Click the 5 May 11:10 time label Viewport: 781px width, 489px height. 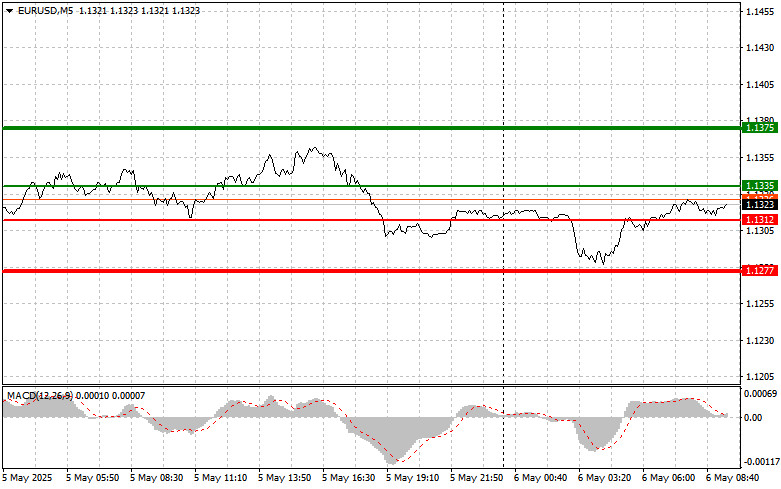click(x=221, y=478)
